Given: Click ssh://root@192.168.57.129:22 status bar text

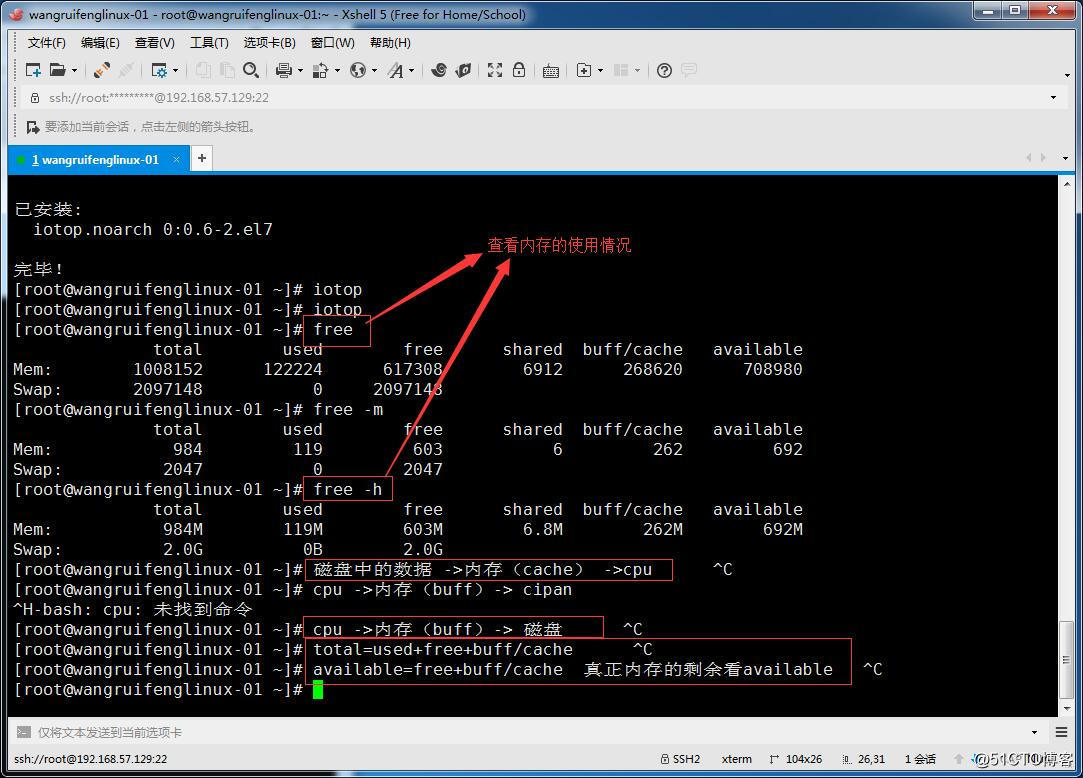Looking at the screenshot, I should [x=90, y=759].
